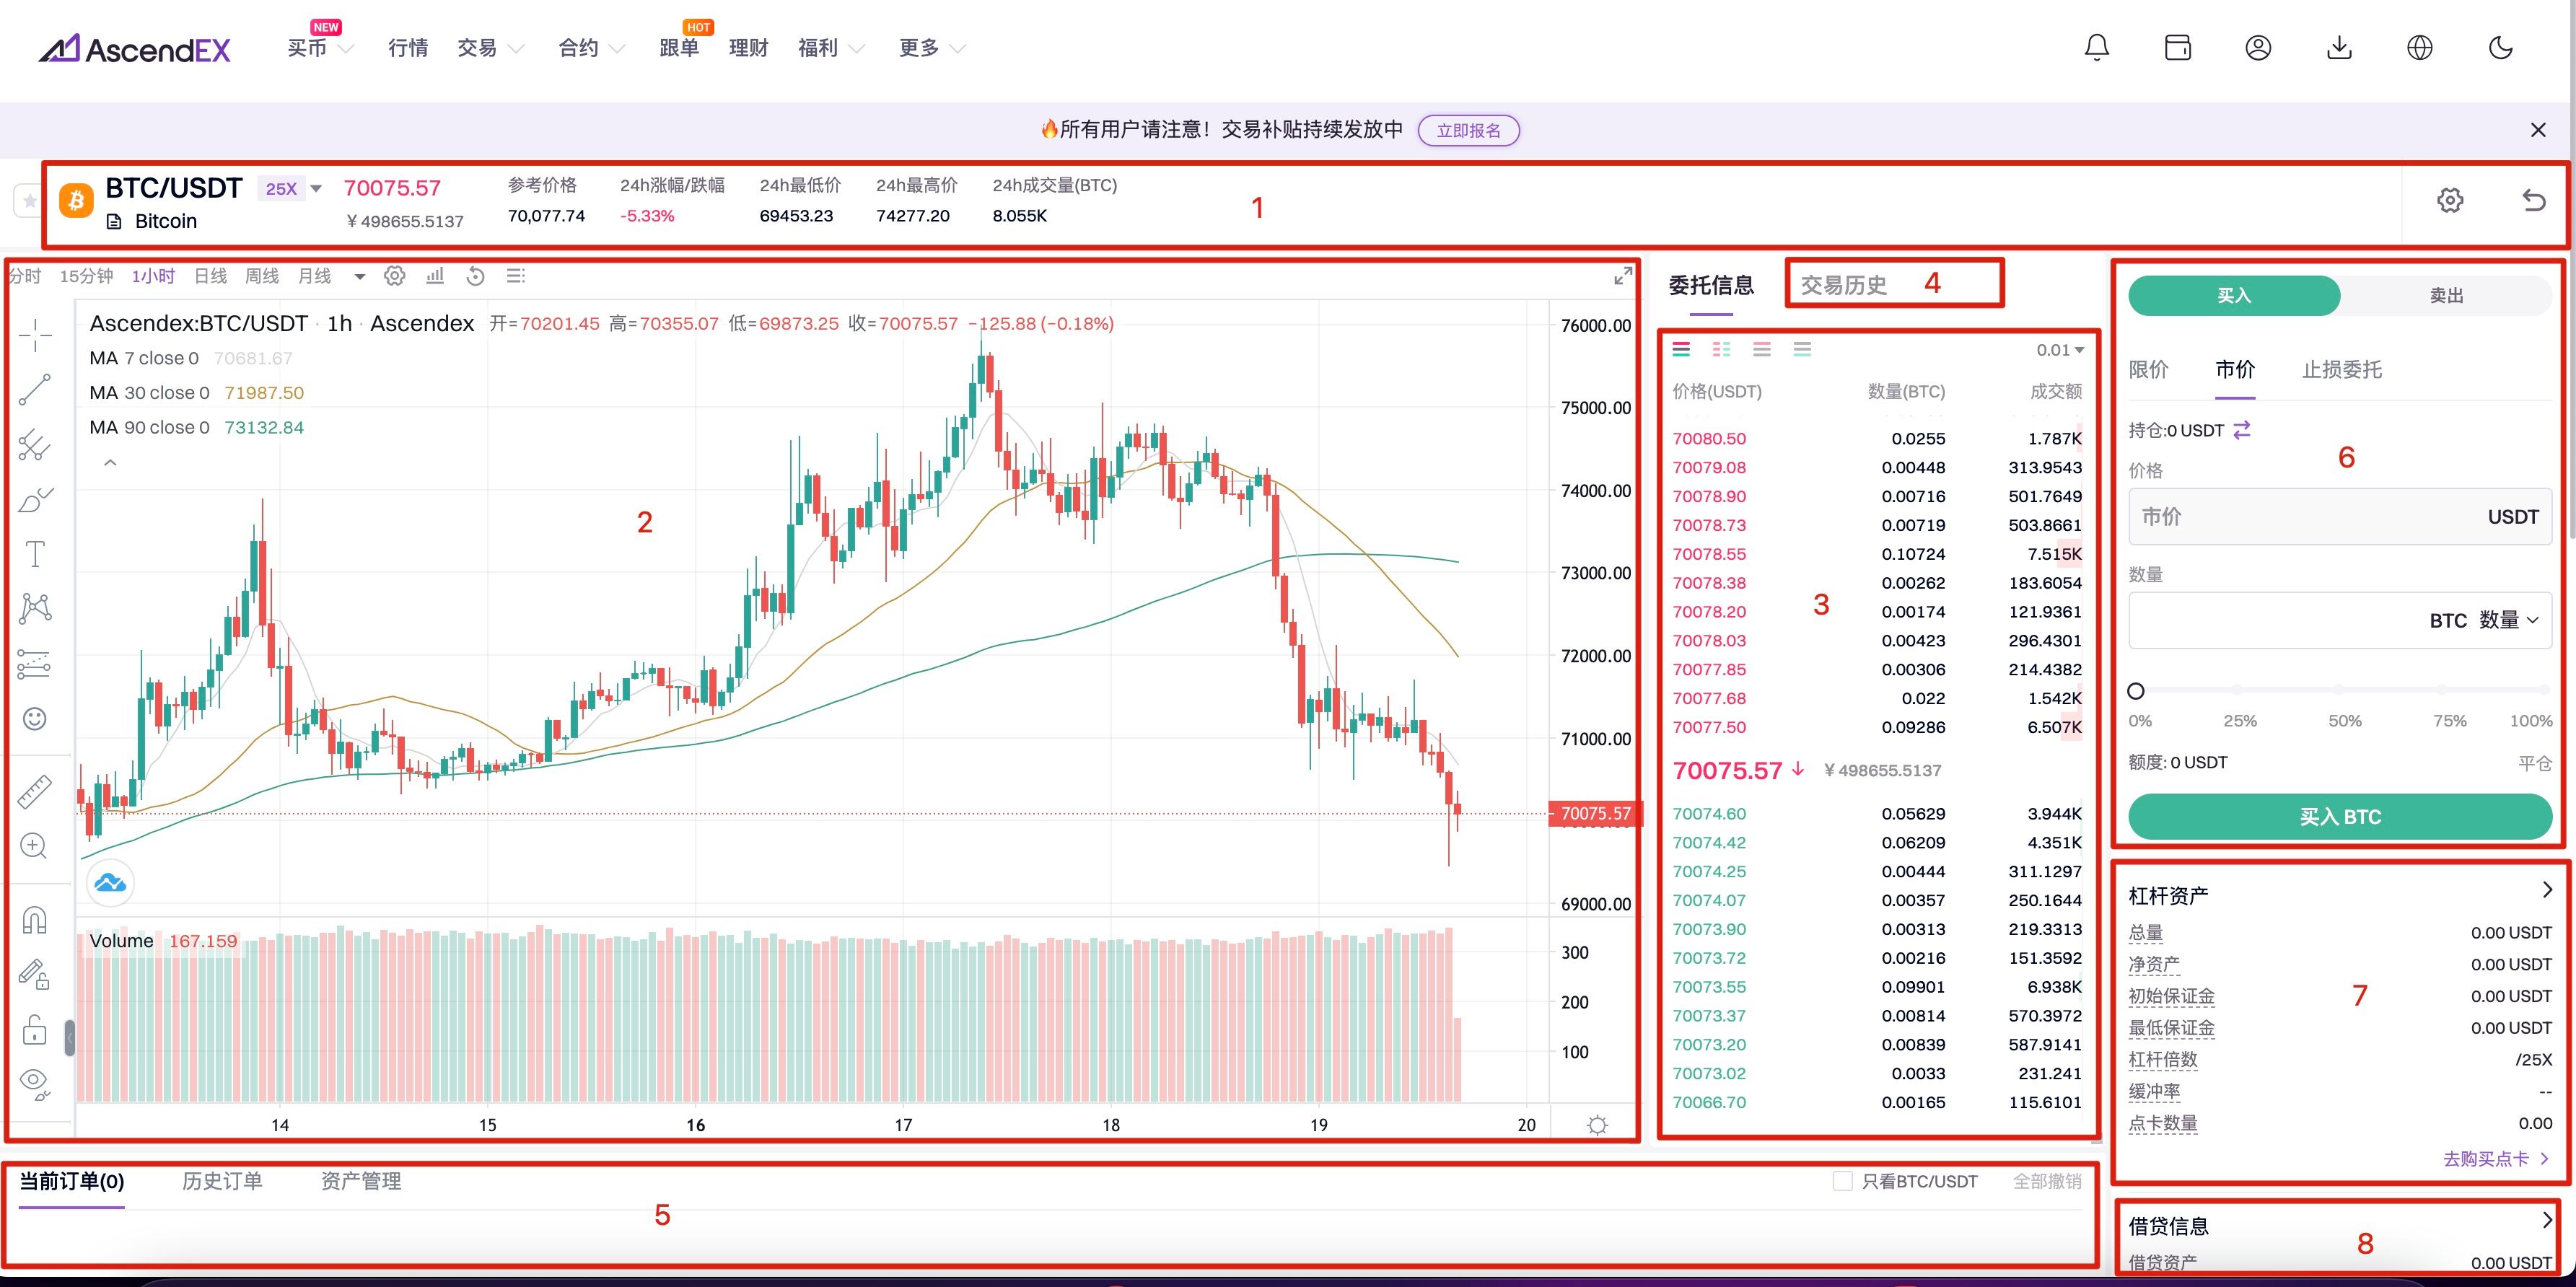Click the 立即报名 banner button
The height and width of the screenshot is (1287, 2576).
[1468, 130]
